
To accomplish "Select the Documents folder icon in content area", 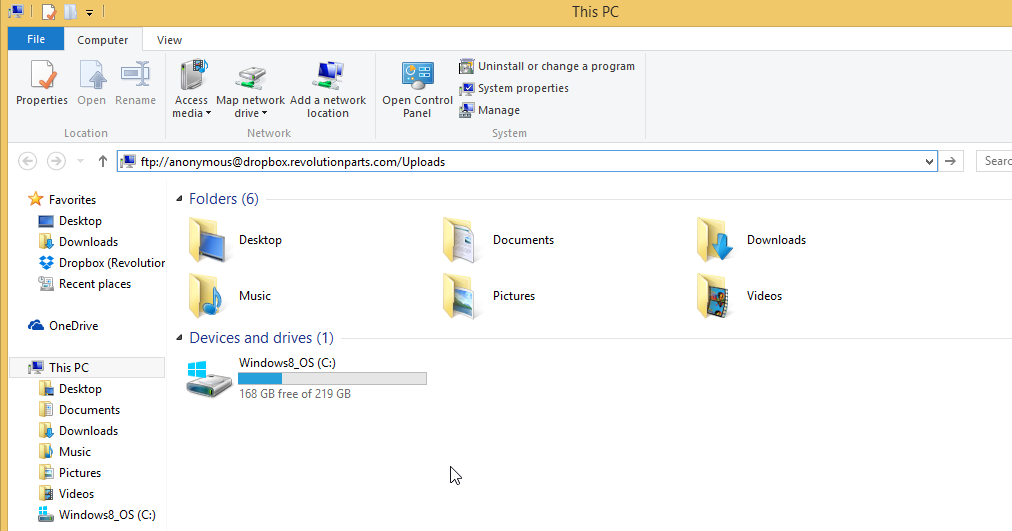I will pos(461,240).
